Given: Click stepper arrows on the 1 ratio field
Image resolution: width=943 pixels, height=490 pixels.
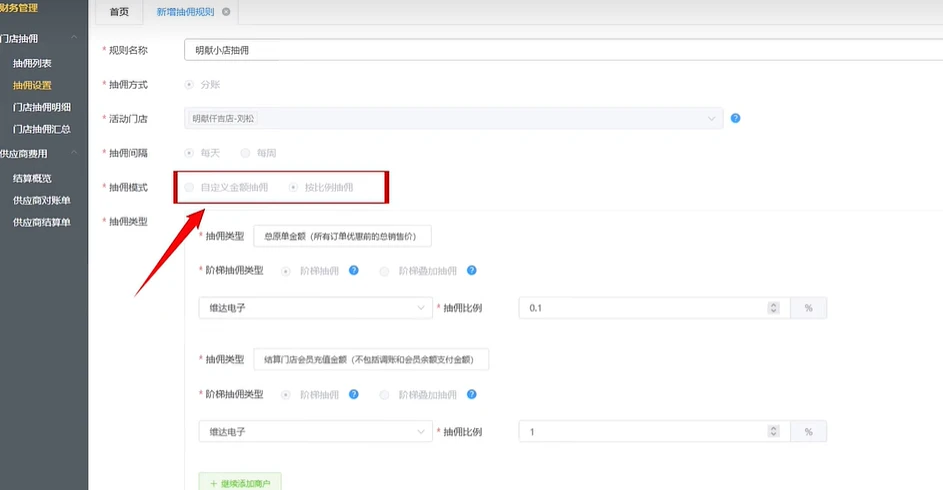Looking at the screenshot, I should pyautogui.click(x=773, y=432).
